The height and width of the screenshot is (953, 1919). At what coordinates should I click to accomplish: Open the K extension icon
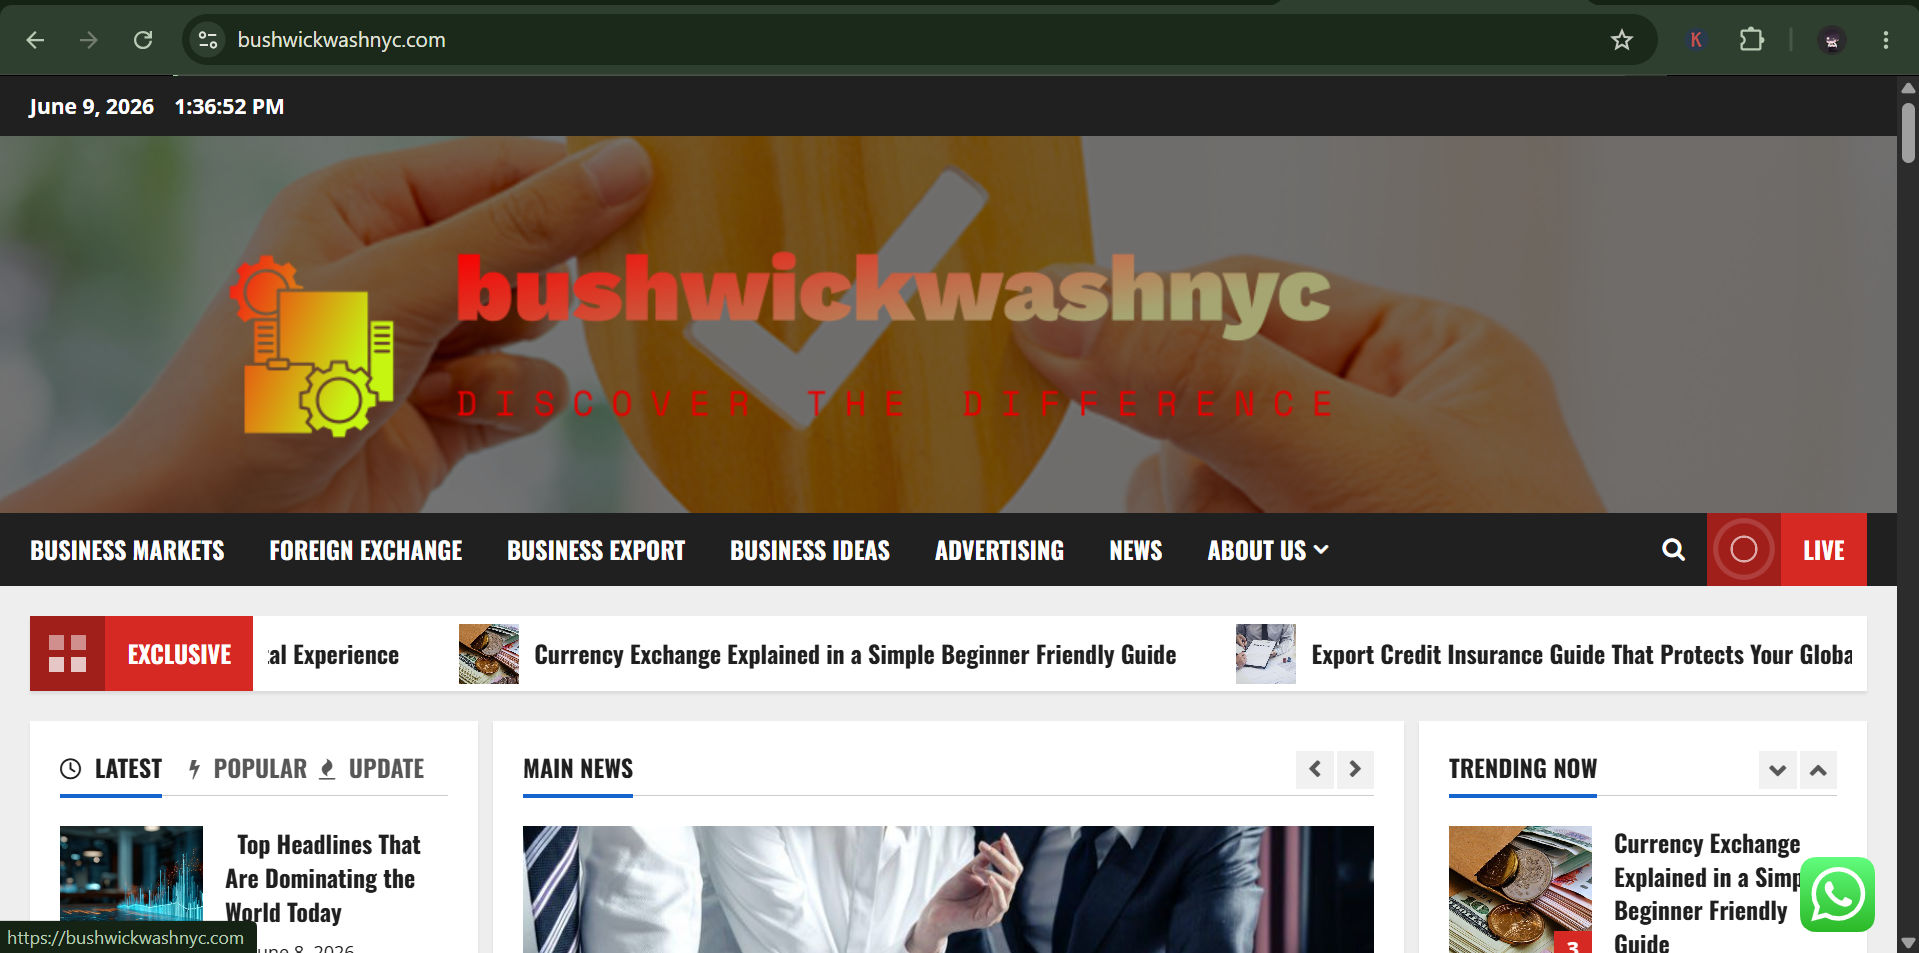pos(1696,40)
